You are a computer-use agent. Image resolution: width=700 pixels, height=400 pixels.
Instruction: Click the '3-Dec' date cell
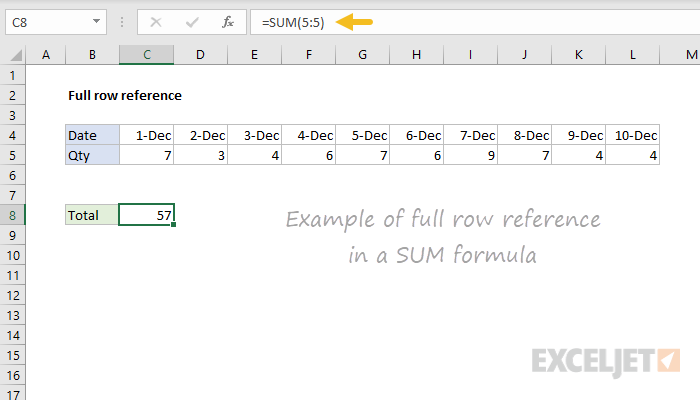tap(254, 135)
